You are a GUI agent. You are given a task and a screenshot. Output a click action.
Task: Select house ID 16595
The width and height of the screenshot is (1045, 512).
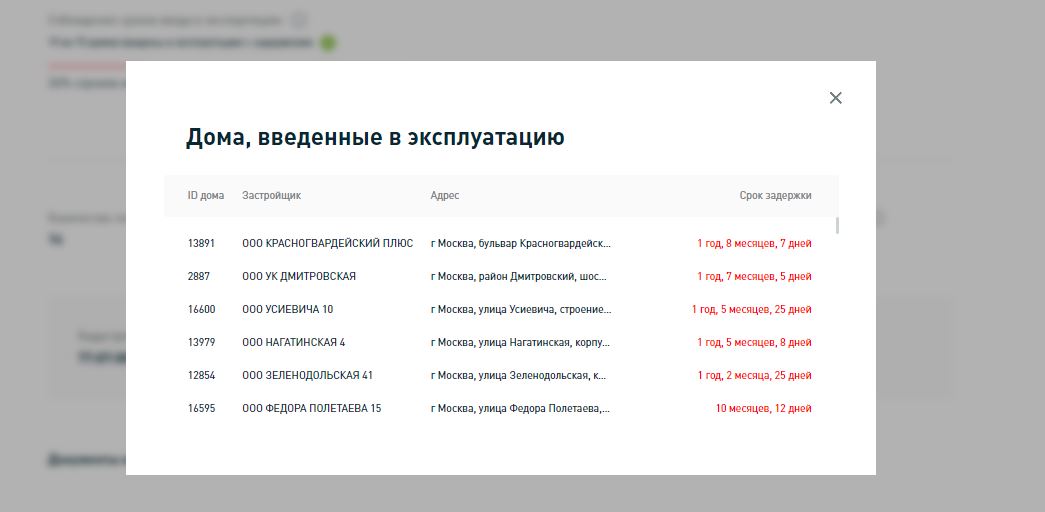[201, 409]
